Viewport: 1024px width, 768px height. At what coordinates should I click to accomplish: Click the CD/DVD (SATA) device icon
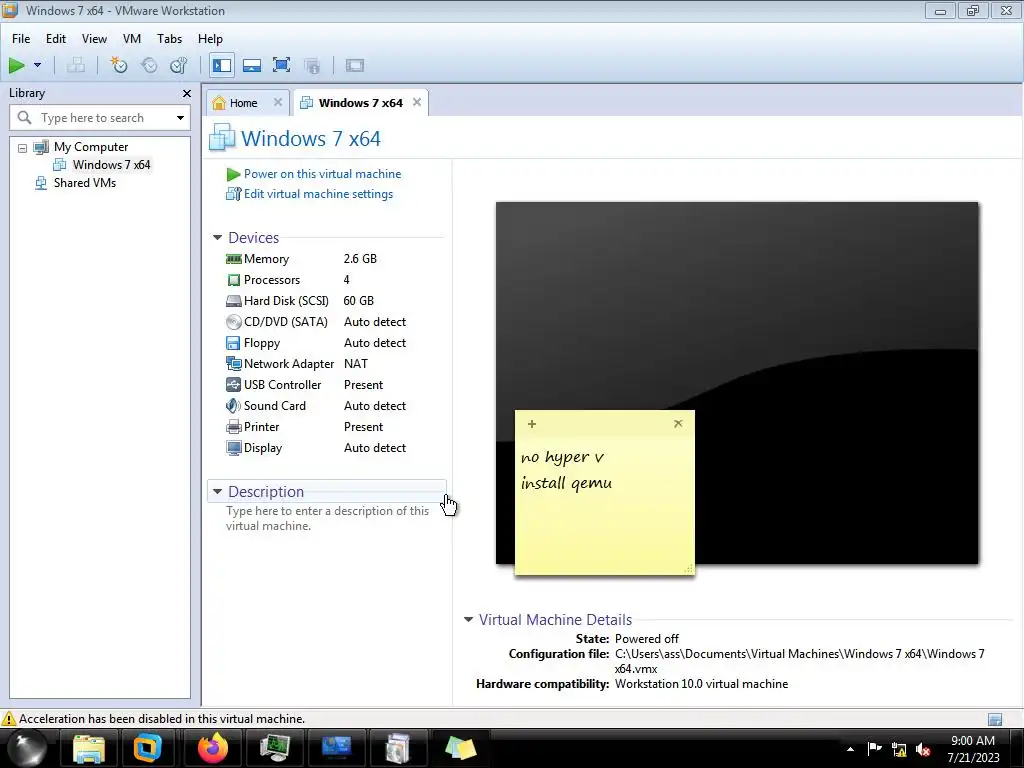233,322
